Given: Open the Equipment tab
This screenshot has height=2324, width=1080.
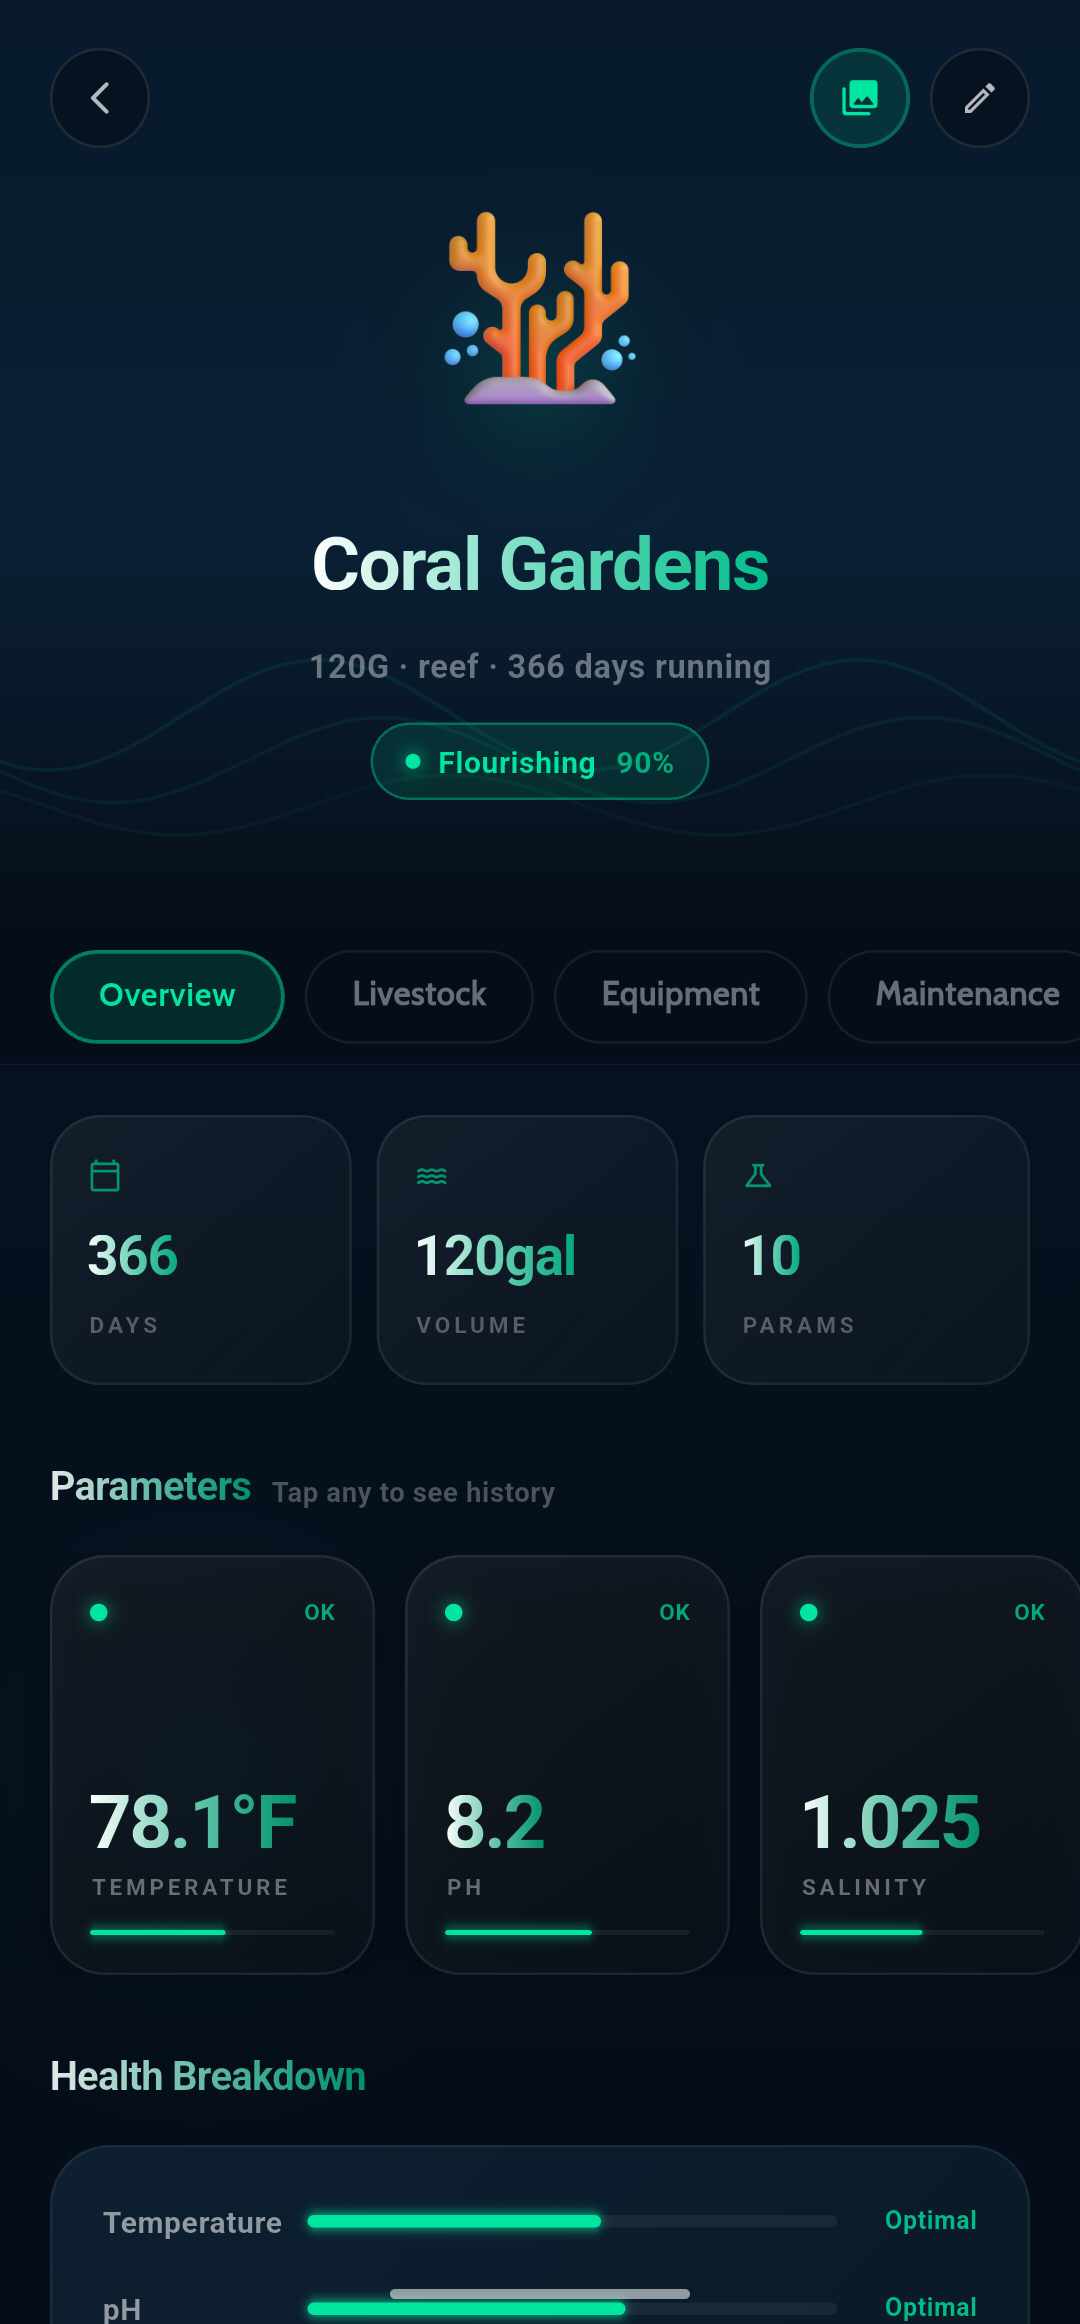Looking at the screenshot, I should (681, 996).
